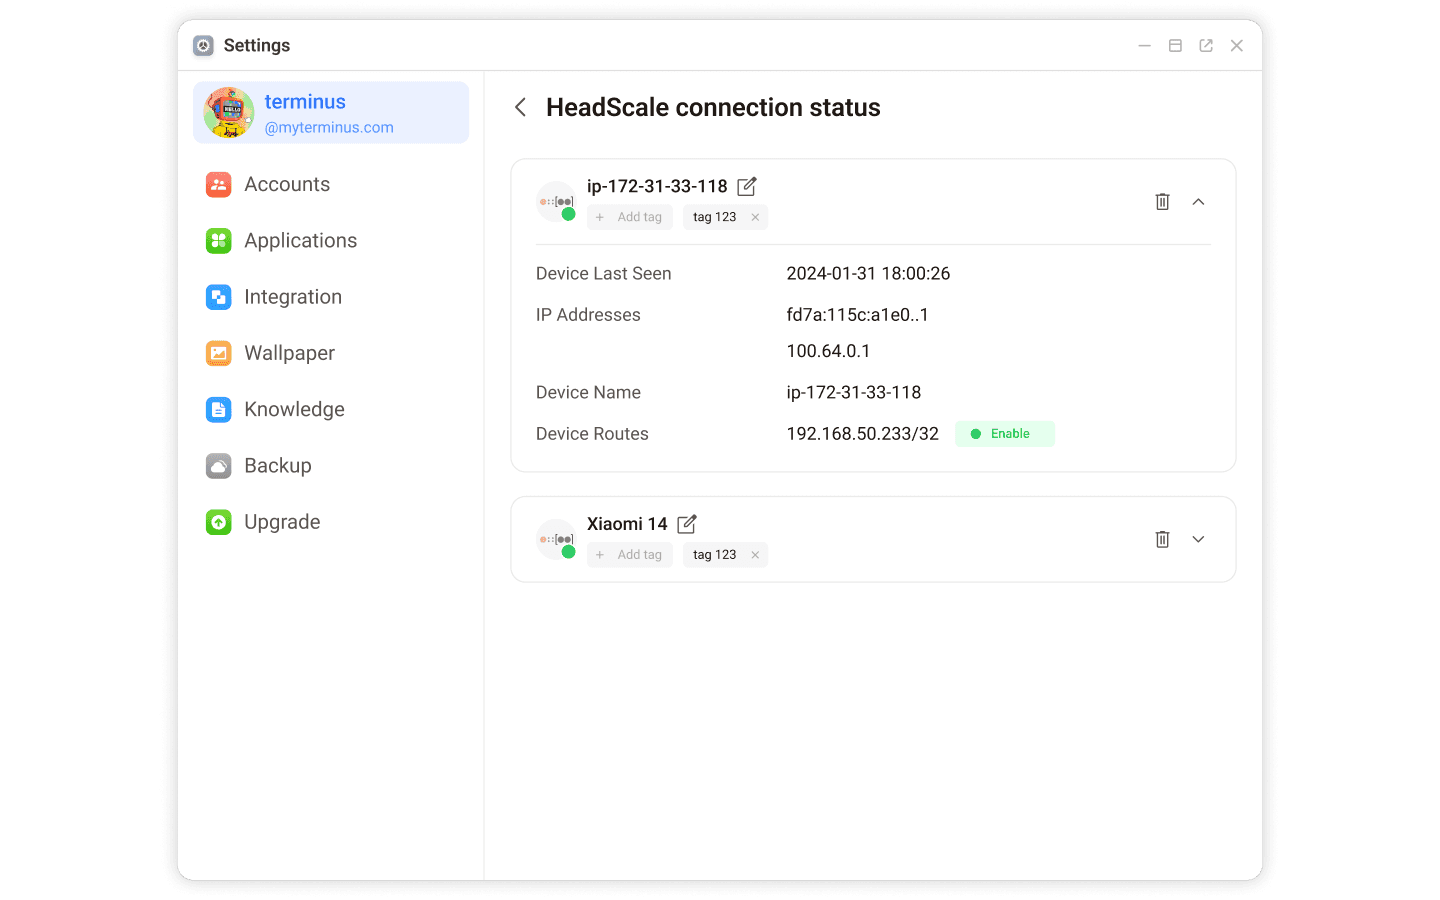Click the Settings app gear icon

(204, 46)
